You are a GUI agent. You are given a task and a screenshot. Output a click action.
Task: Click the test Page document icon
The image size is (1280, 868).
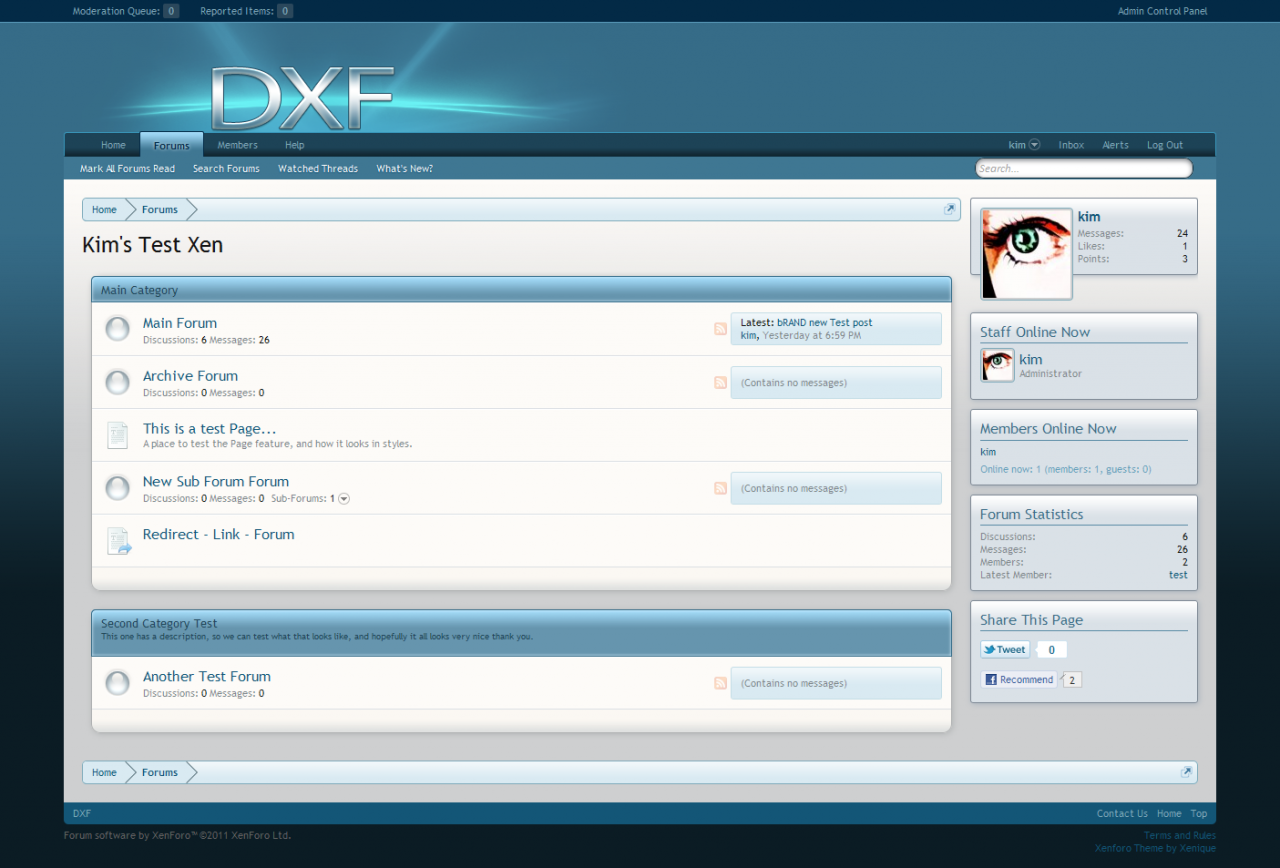coord(118,435)
